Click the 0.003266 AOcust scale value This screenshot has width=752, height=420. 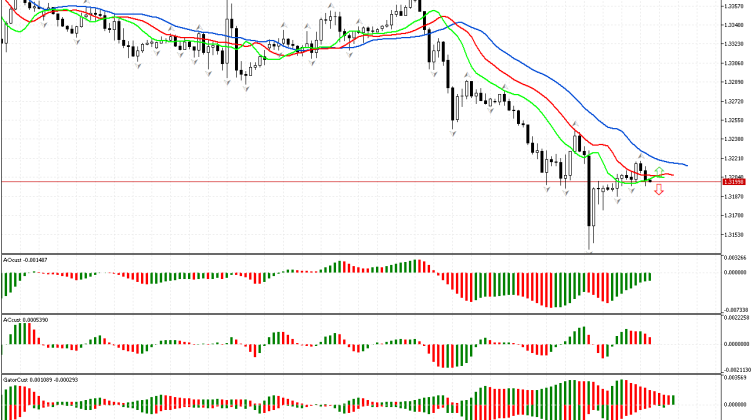735,258
